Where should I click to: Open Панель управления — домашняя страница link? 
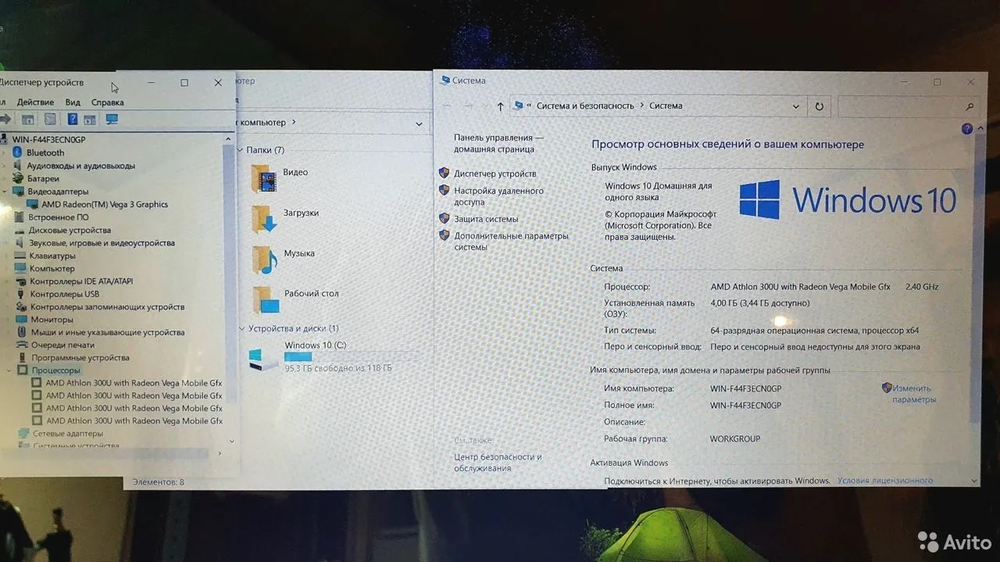point(497,143)
